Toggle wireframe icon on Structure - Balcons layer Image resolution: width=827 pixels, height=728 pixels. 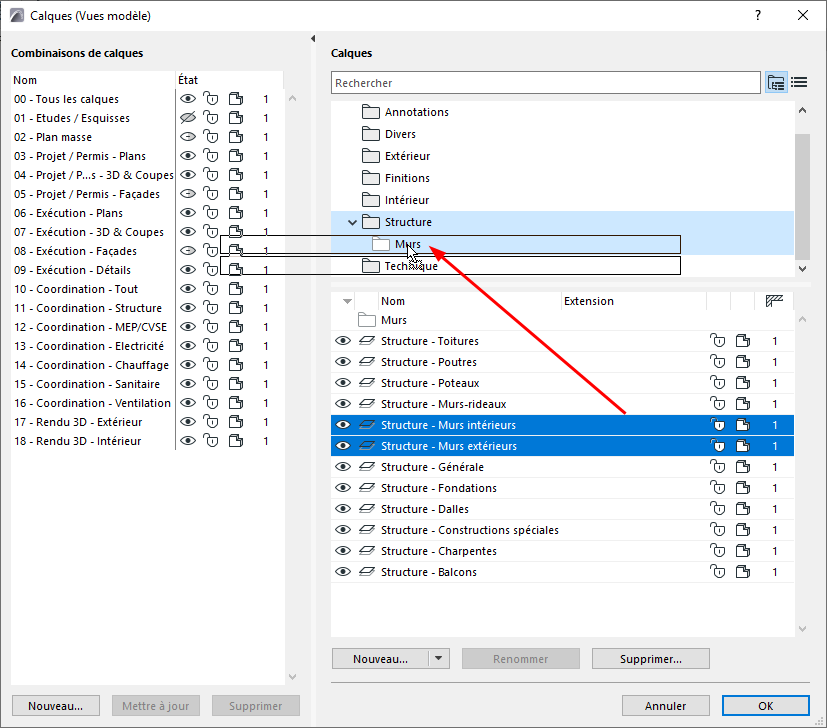click(743, 572)
